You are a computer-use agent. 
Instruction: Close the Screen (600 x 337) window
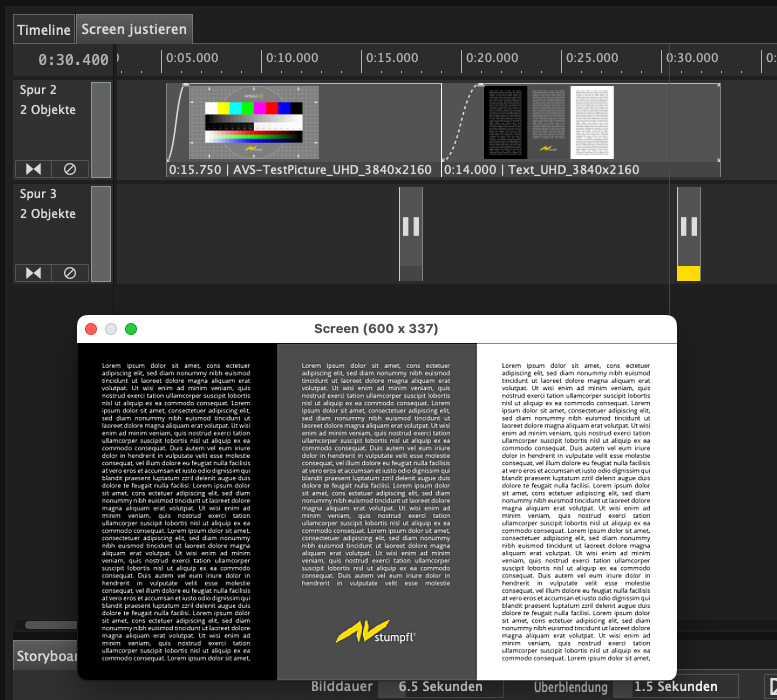click(91, 329)
